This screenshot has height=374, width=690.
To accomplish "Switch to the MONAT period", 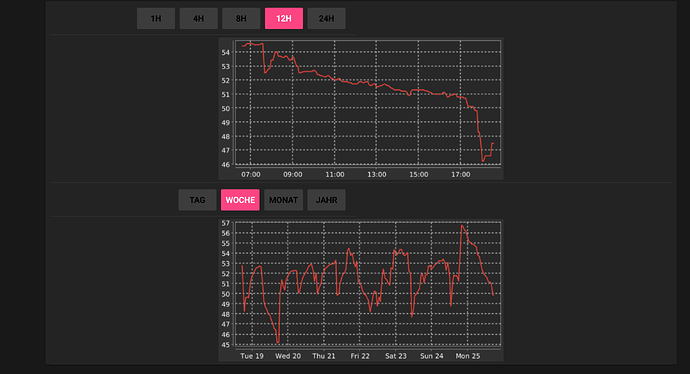I will pos(283,200).
